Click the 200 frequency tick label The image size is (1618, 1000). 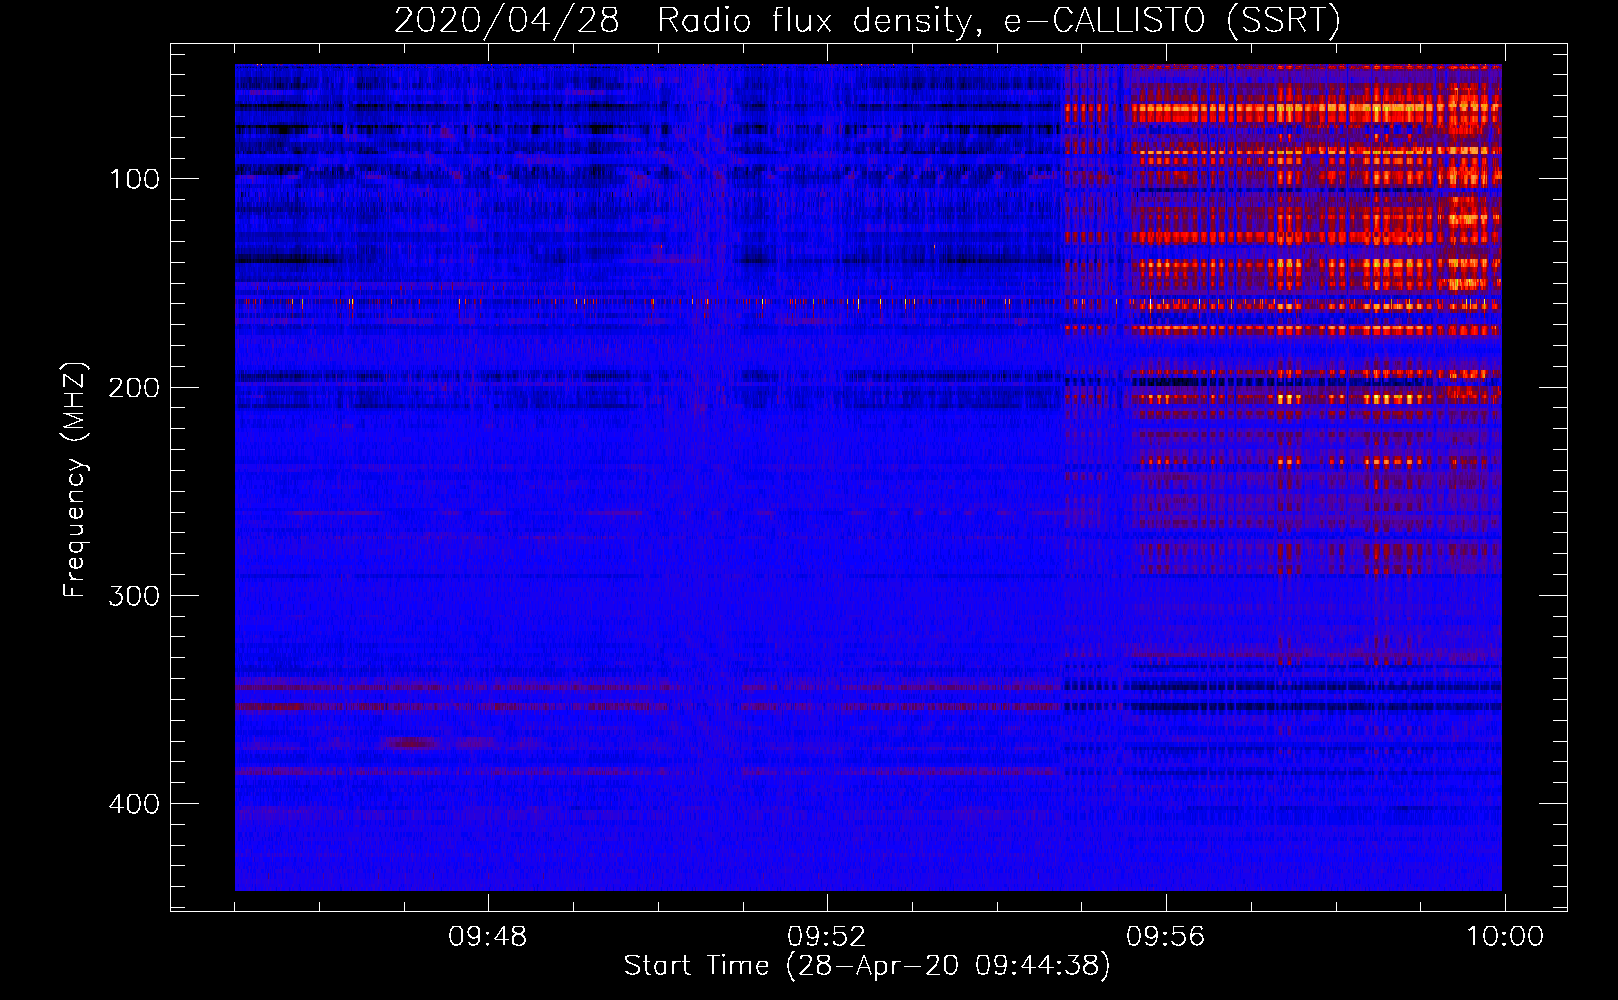(134, 387)
